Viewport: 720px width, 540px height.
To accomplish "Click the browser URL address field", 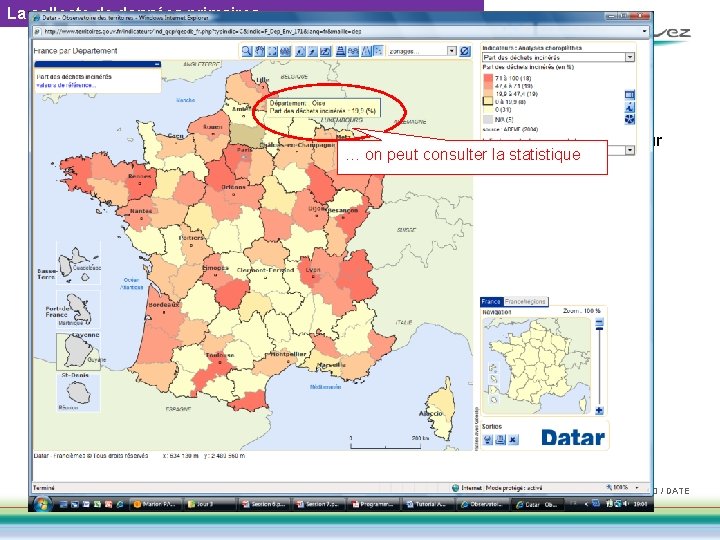I will (x=341, y=31).
